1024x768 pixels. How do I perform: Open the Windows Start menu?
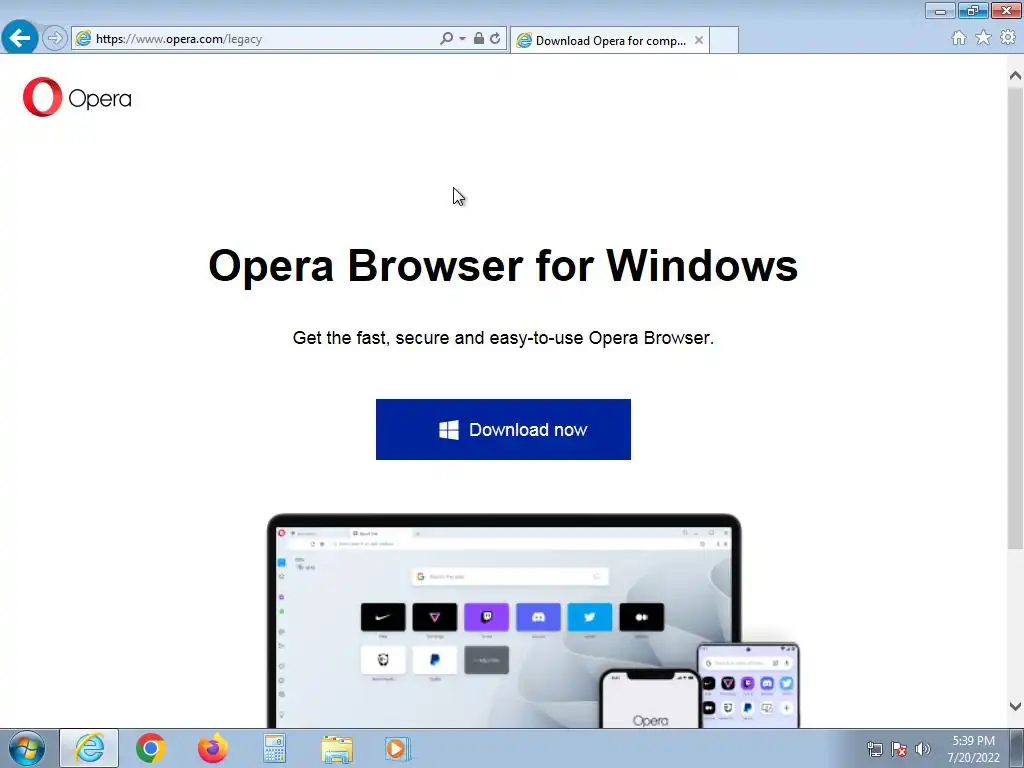coord(27,748)
